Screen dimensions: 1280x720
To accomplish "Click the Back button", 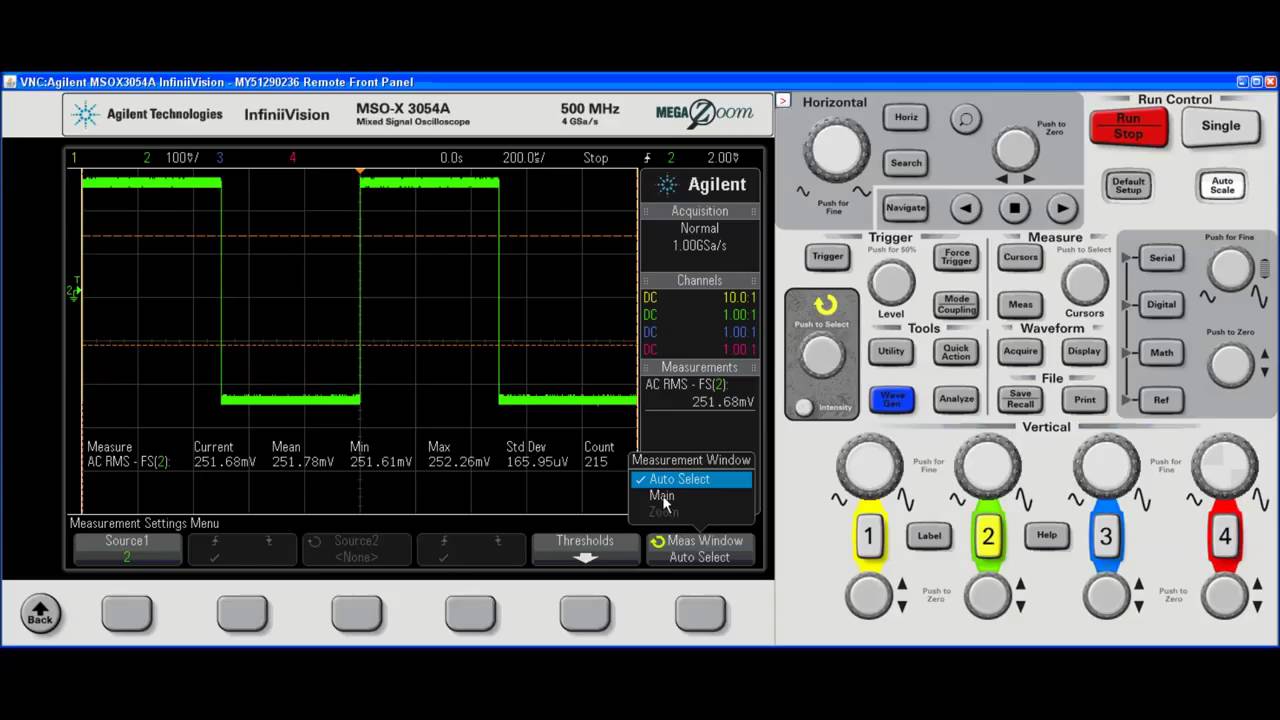I will pyautogui.click(x=40, y=612).
